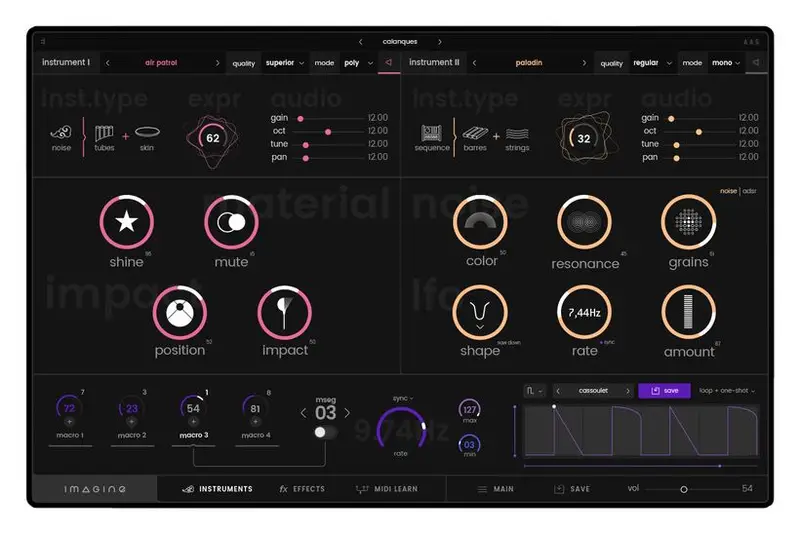Click the plus button under macro 1
This screenshot has height=534, width=800.
pyautogui.click(x=69, y=422)
